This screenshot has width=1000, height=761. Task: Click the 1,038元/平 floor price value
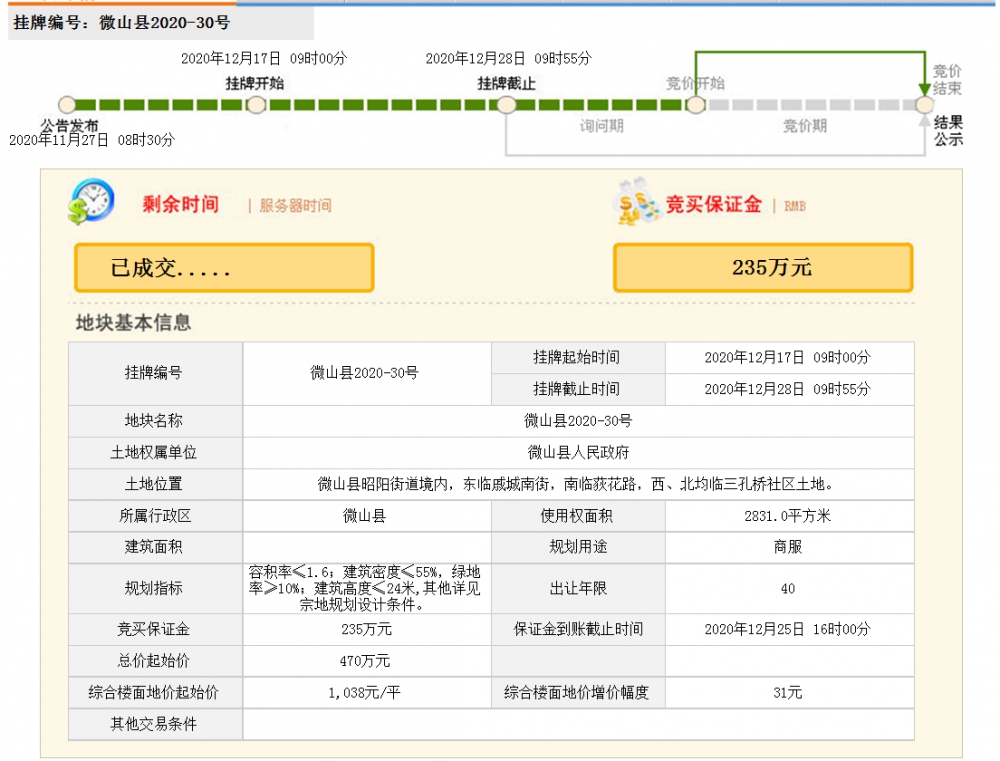pyautogui.click(x=367, y=693)
